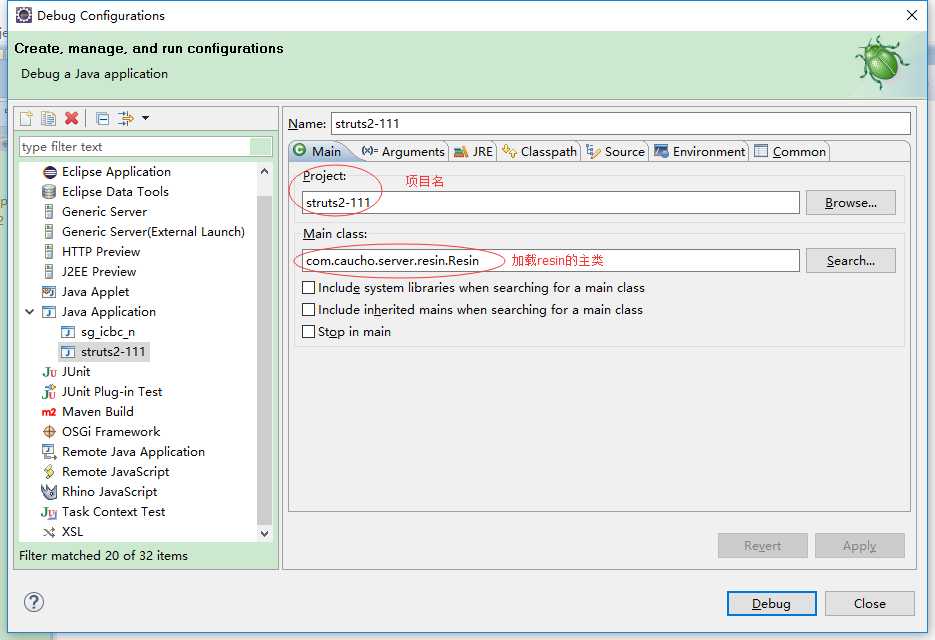The image size is (935, 640).
Task: Enable Include inherited mains checkbox
Action: pos(308,310)
